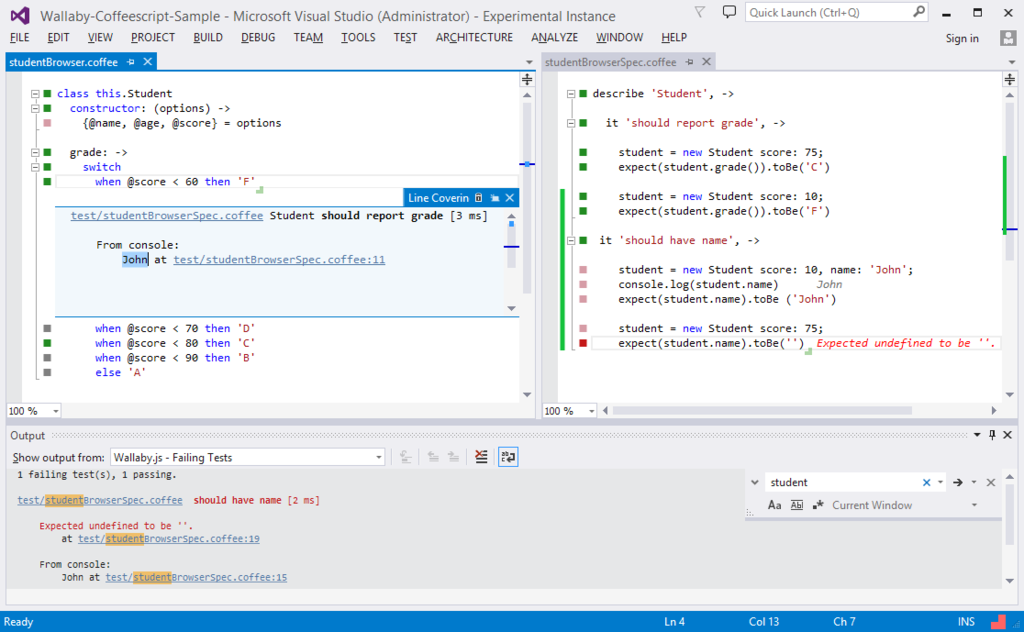The width and height of the screenshot is (1024, 632).
Task: Pin the Line Coverin popup
Action: click(x=494, y=198)
